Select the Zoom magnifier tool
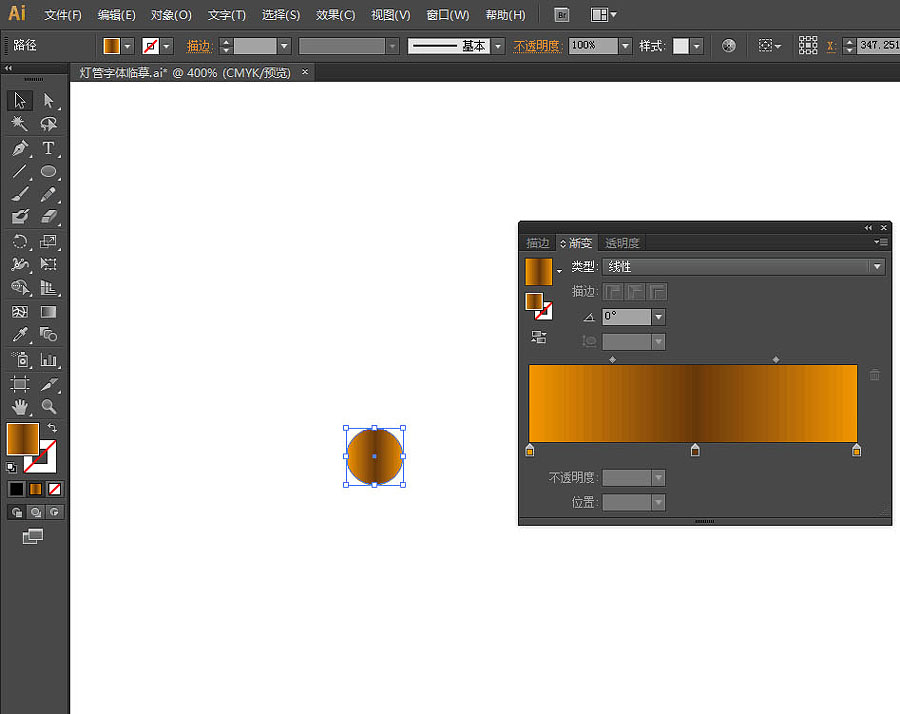Screen dimensions: 900x714 [48, 407]
